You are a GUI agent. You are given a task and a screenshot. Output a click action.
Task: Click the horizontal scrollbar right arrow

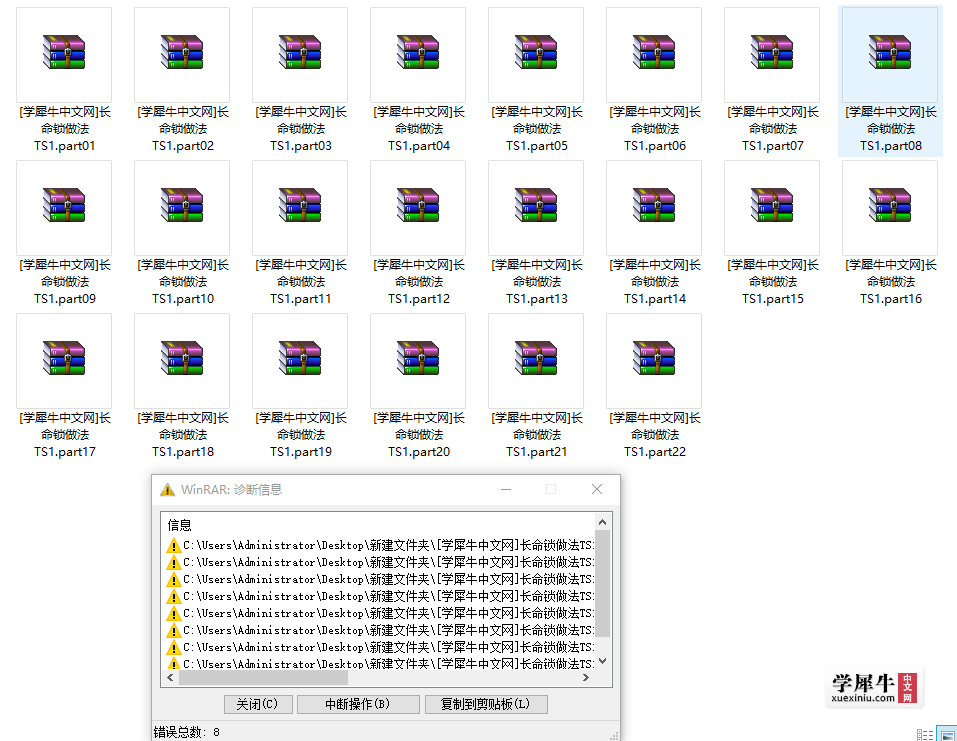586,678
